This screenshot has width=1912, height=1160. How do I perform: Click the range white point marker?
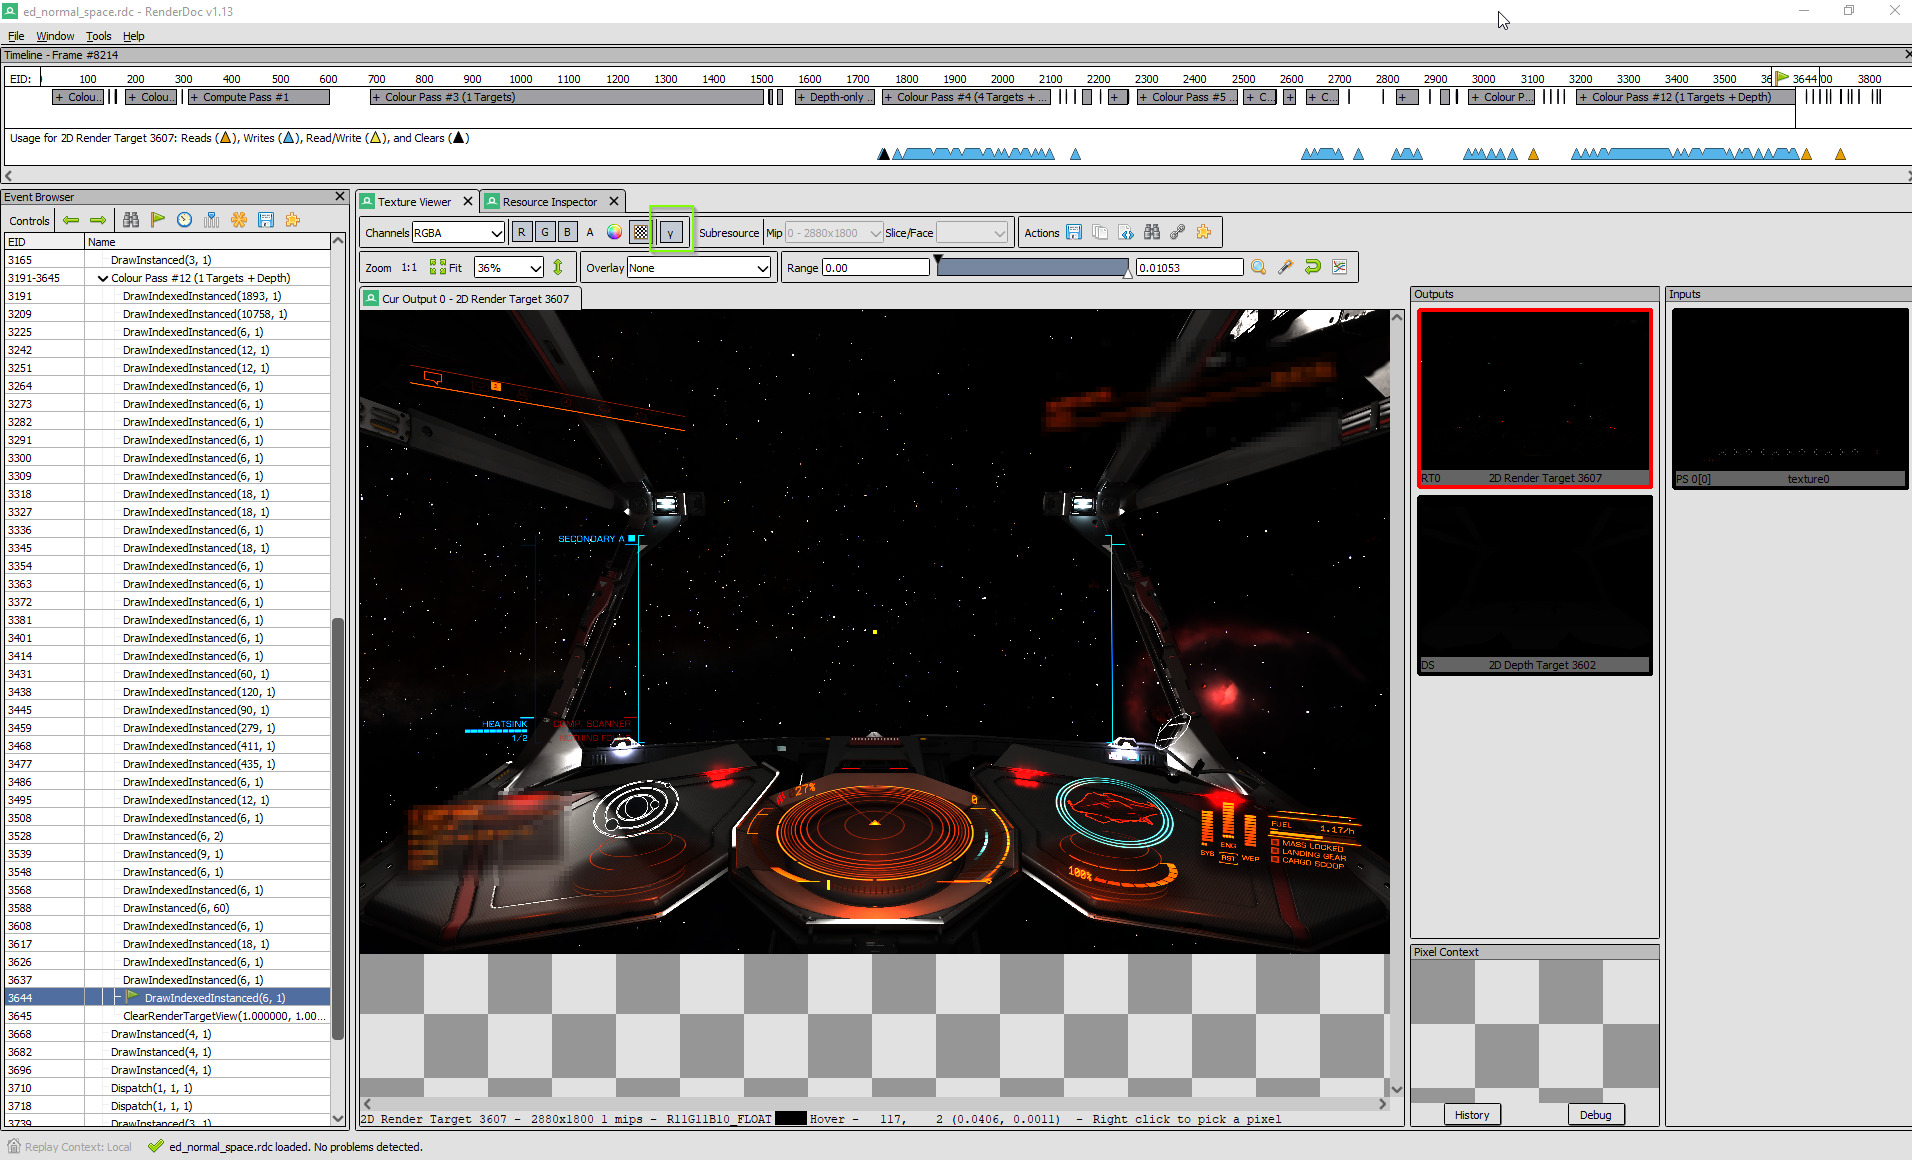[1128, 273]
